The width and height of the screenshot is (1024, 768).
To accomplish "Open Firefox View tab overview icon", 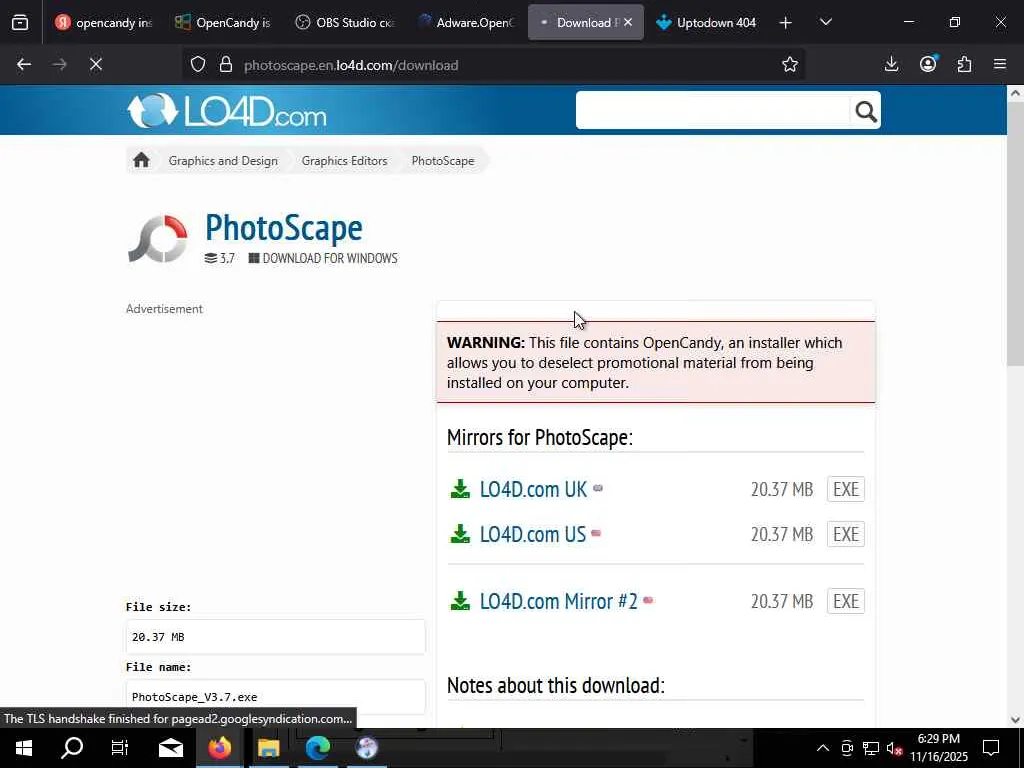I will click(x=20, y=23).
